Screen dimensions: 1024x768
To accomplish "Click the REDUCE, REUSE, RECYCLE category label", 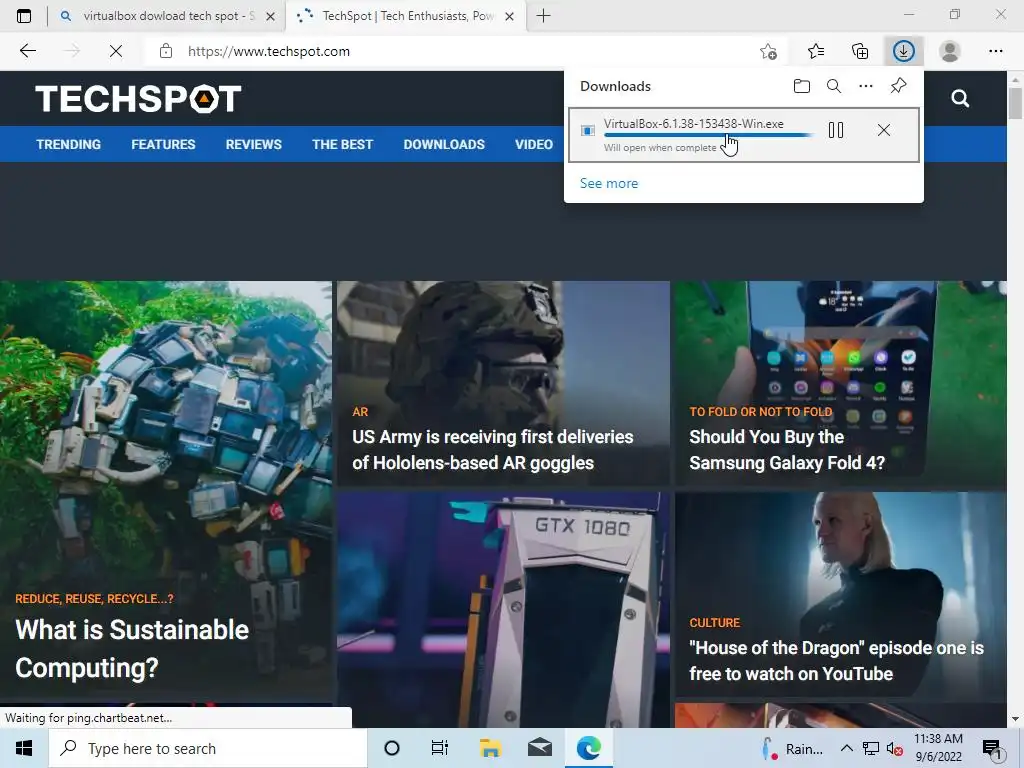I will pos(94,598).
